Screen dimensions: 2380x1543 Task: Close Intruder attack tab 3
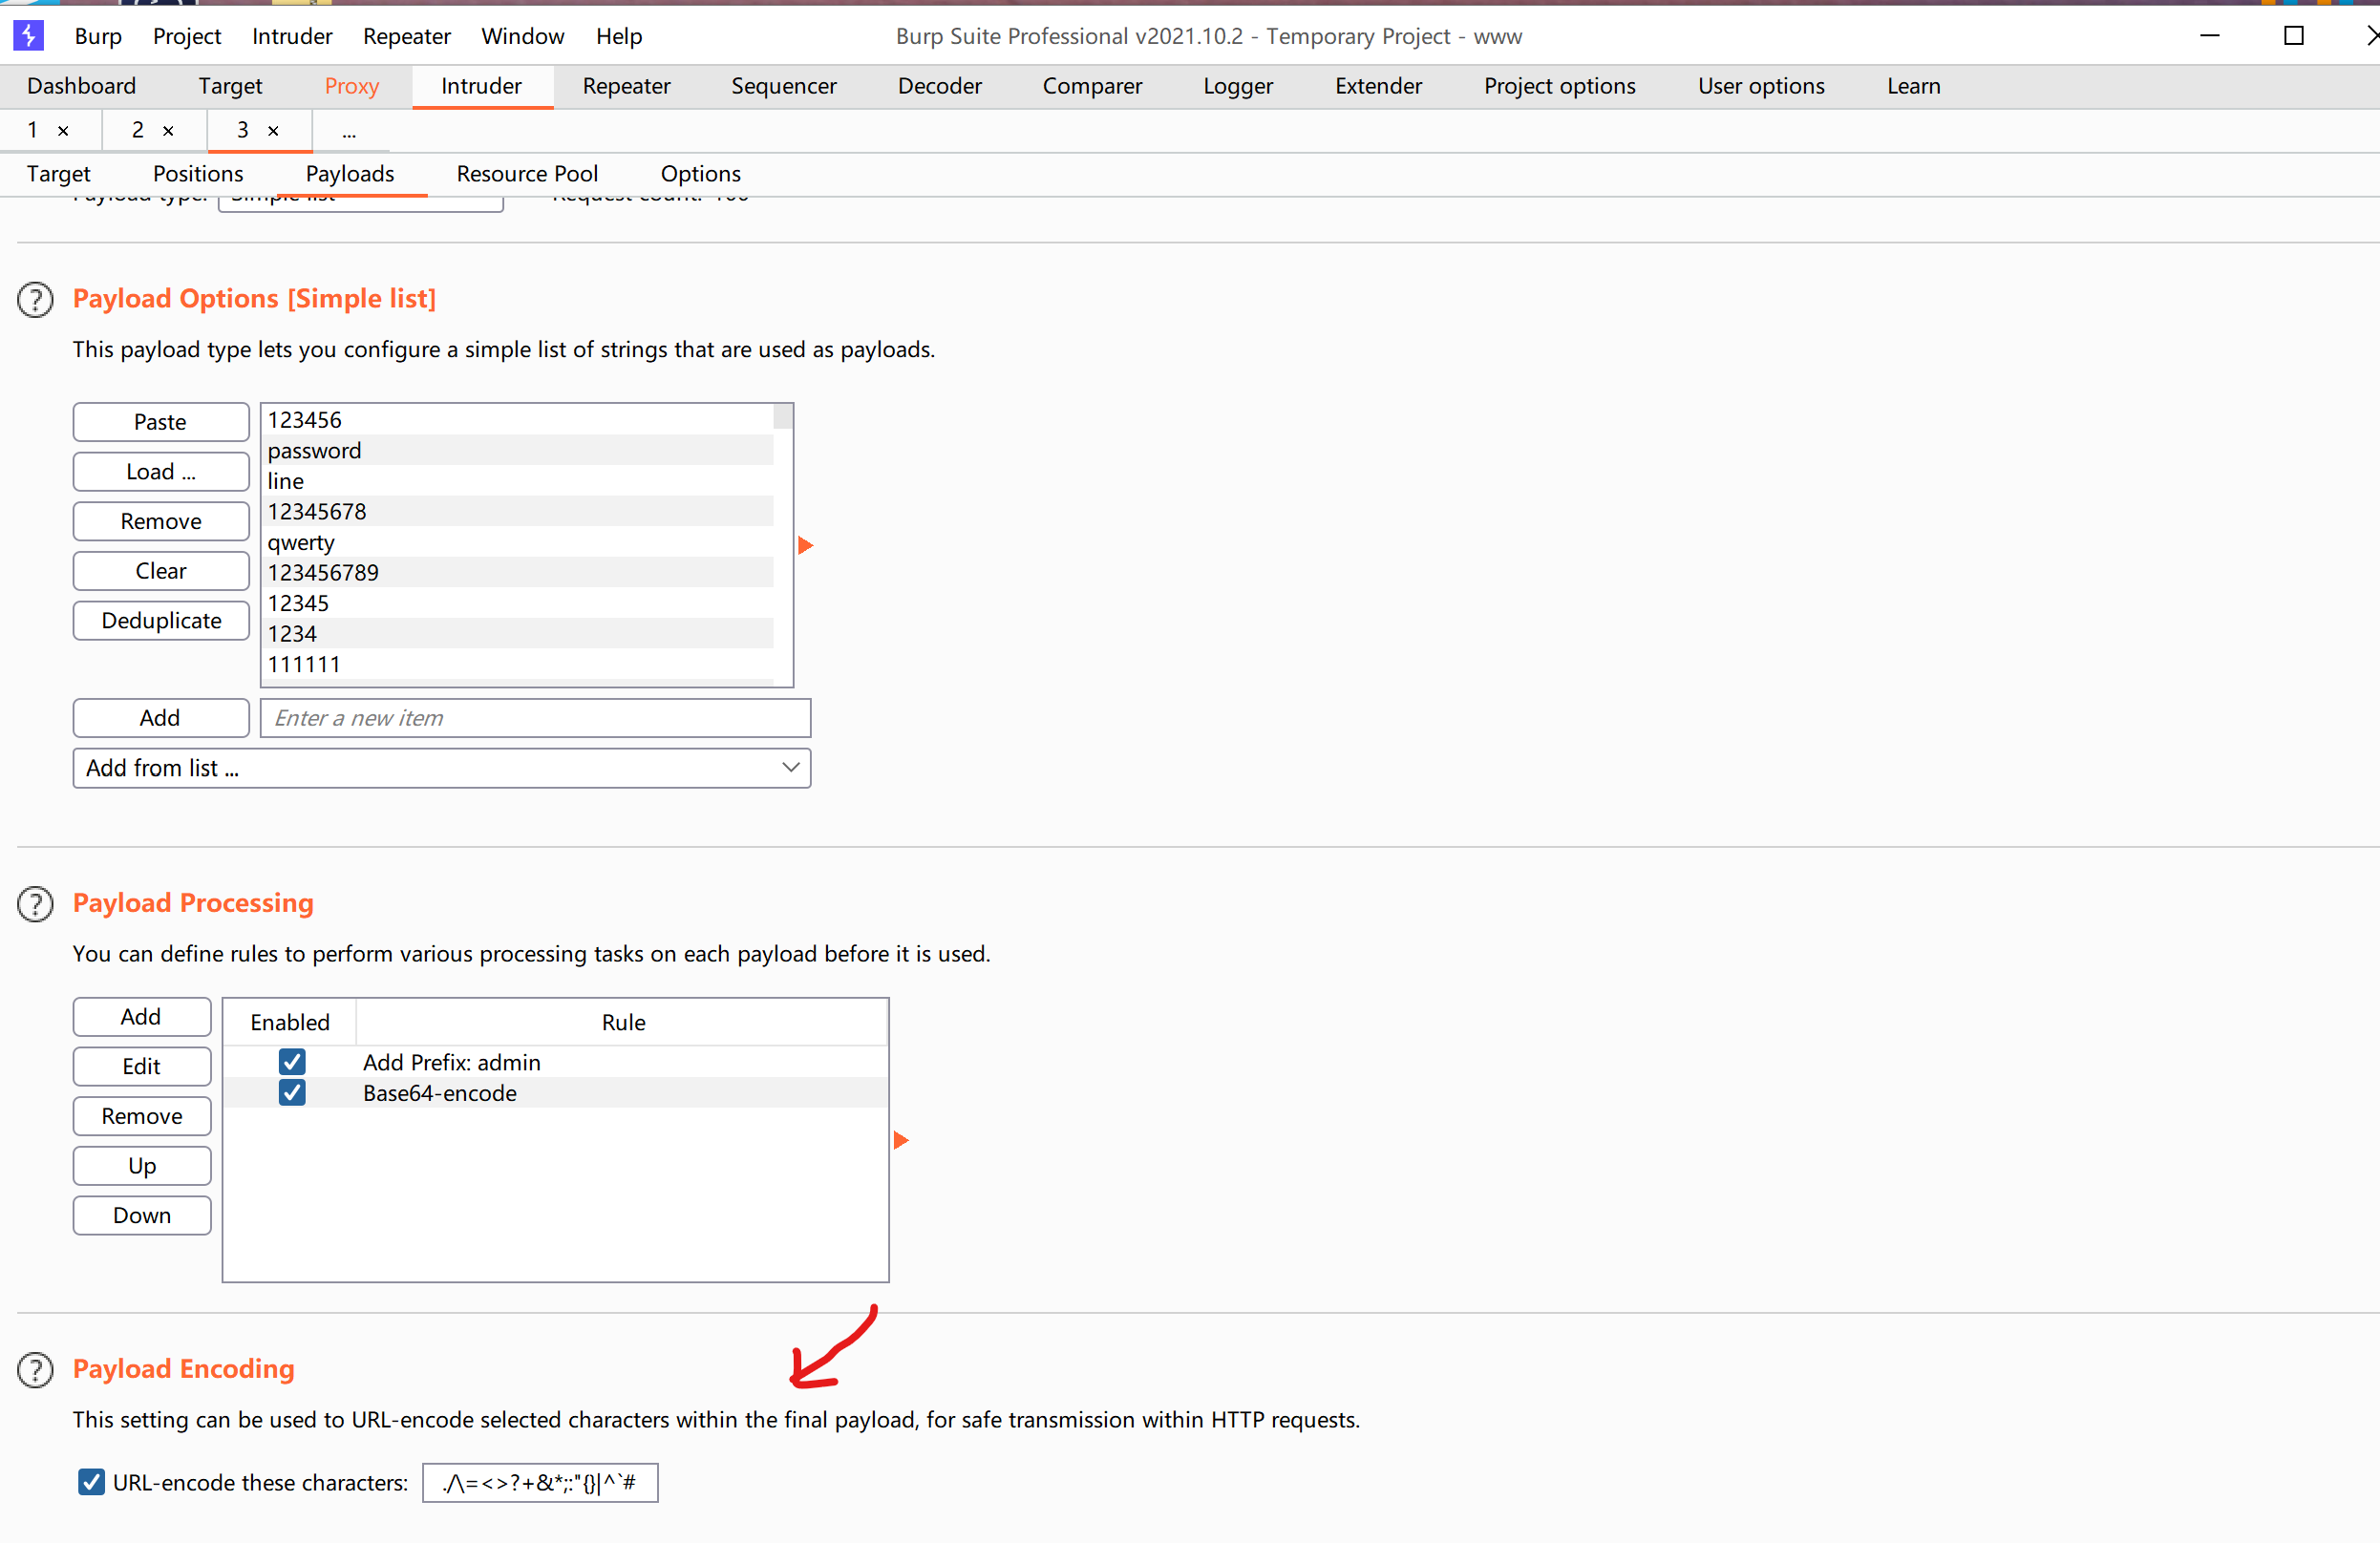click(x=273, y=130)
